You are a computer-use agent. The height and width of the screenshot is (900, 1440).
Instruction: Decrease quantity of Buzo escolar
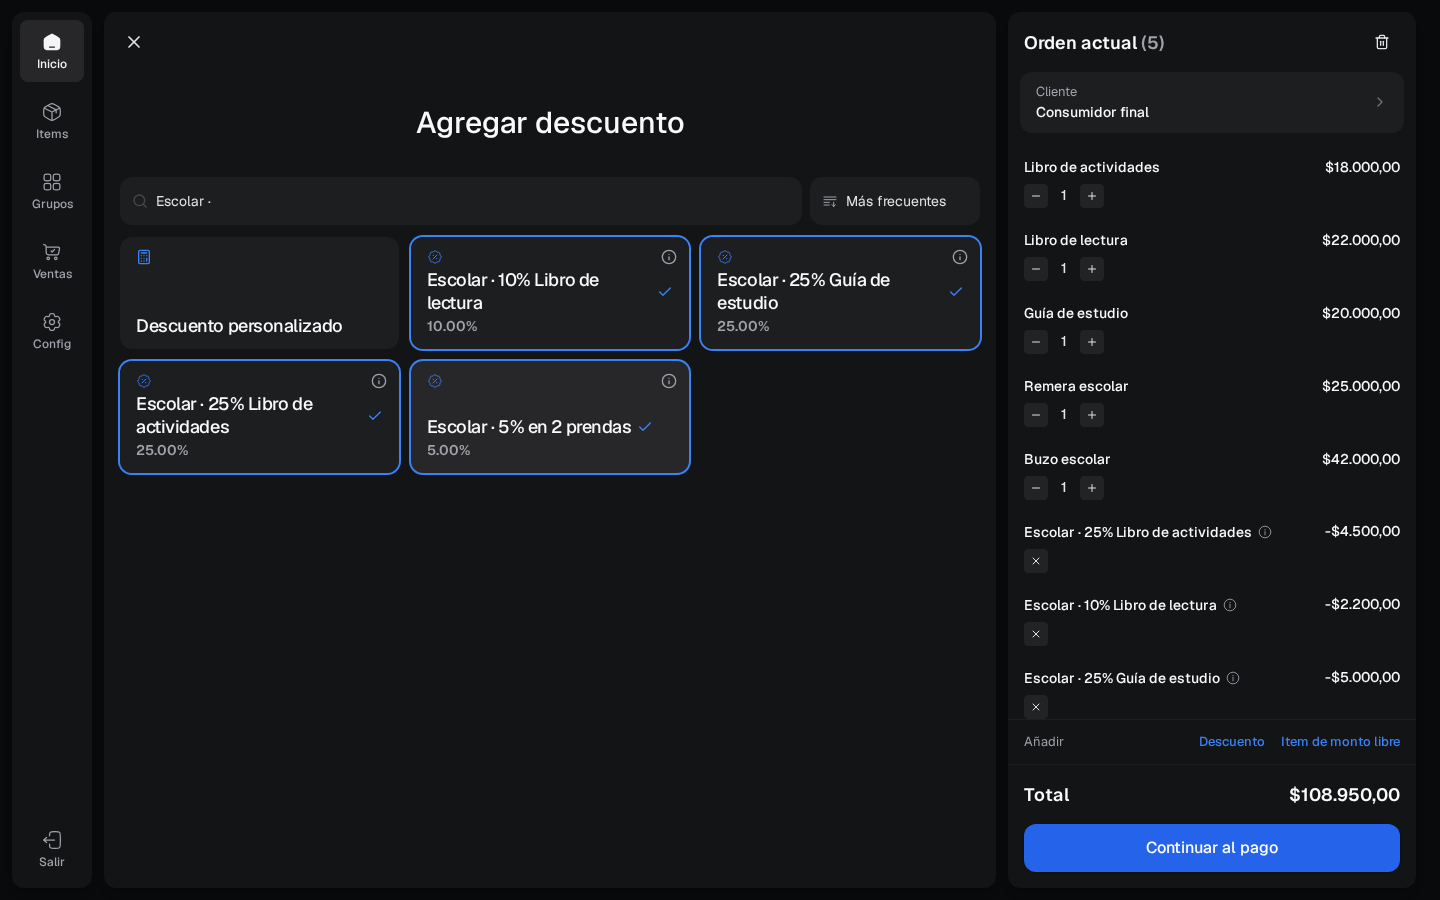coord(1036,488)
